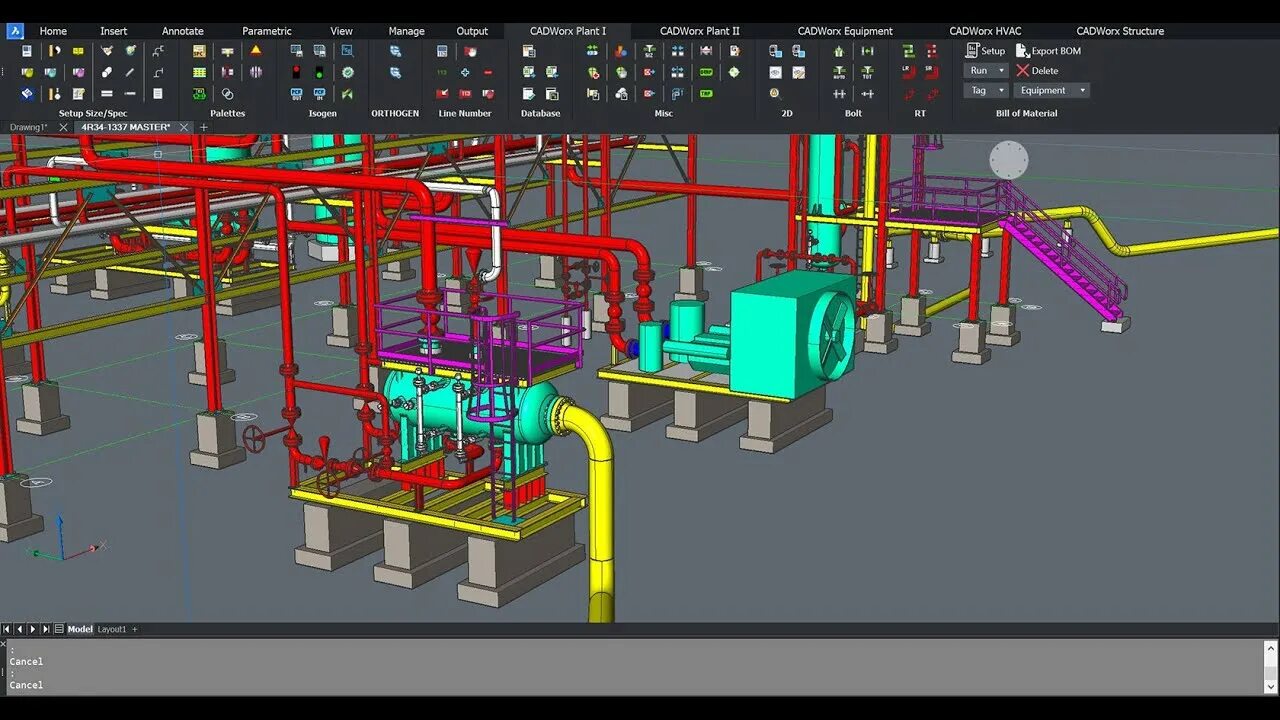Open the application menu logo button
This screenshot has width=1280, height=720.
click(x=15, y=31)
